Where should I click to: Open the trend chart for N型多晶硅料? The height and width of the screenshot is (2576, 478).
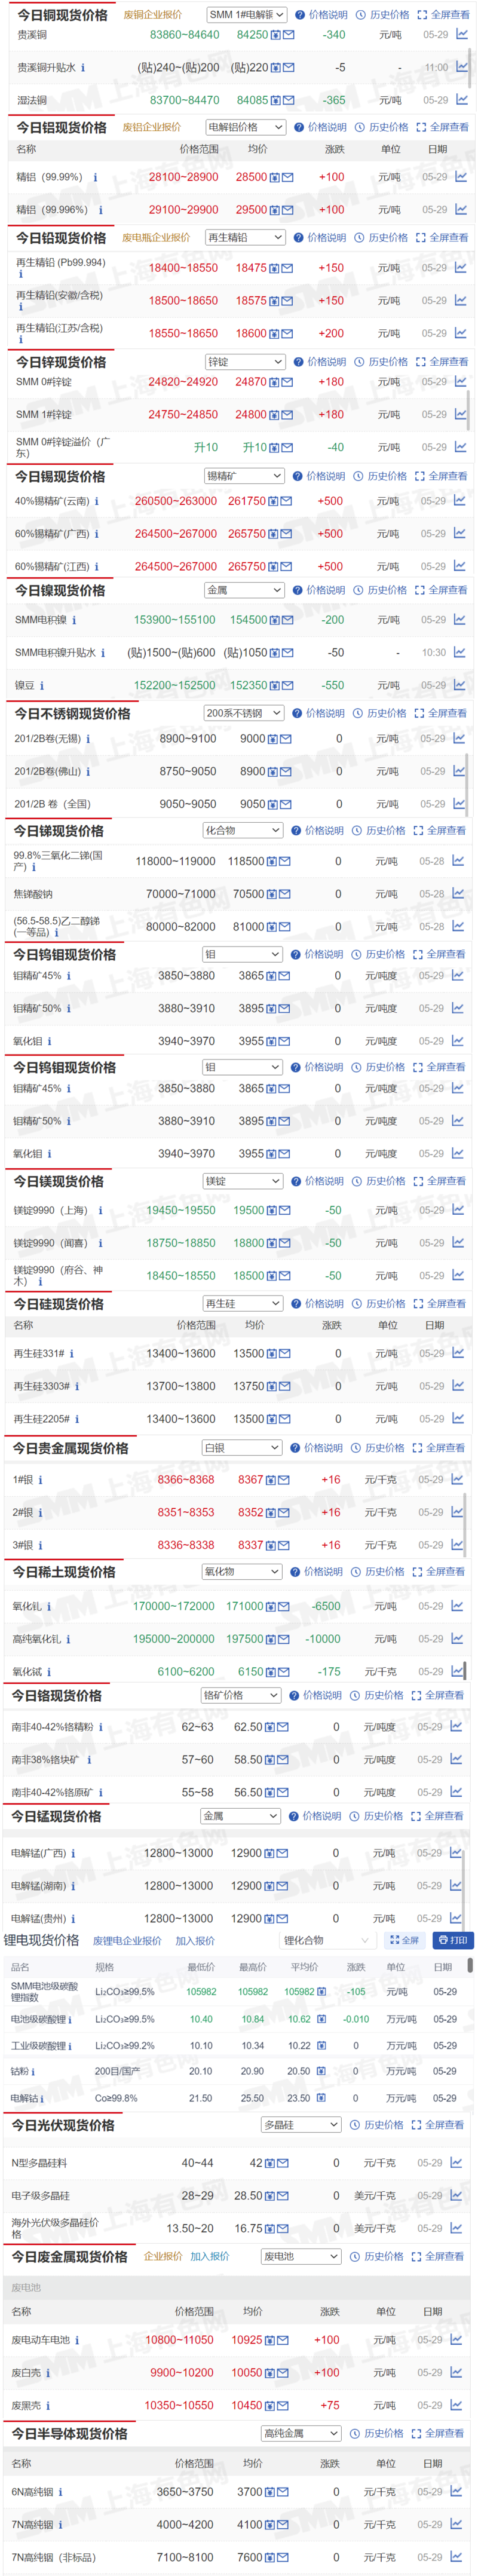click(456, 2162)
